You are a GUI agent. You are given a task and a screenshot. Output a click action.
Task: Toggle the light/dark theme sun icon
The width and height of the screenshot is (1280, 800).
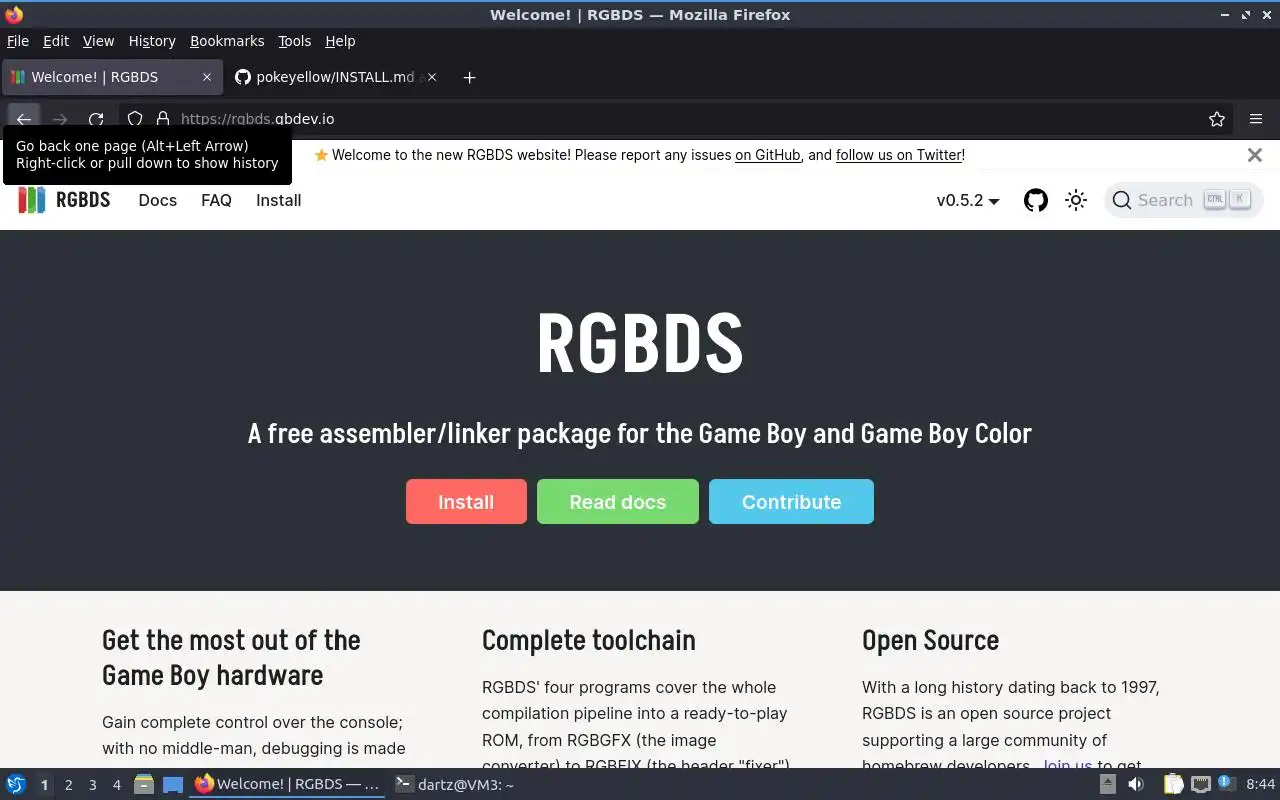(1076, 200)
